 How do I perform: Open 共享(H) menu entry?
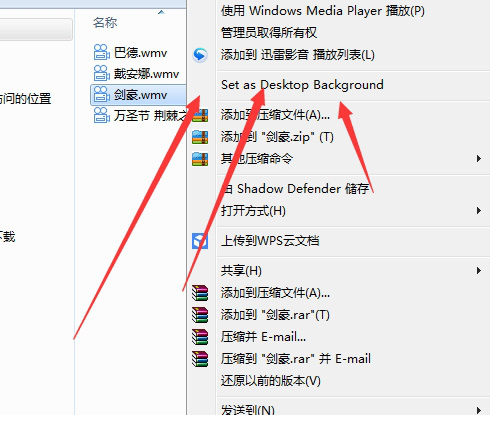click(241, 271)
